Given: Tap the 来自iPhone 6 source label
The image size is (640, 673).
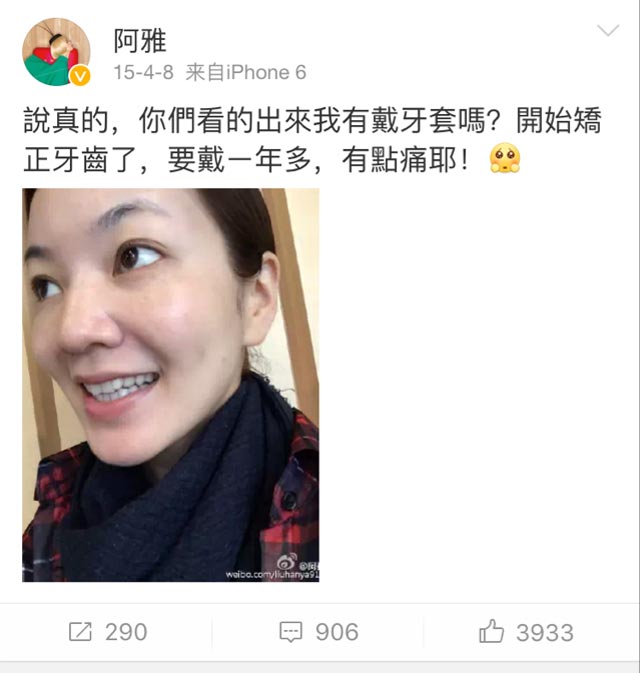Looking at the screenshot, I should (246, 73).
